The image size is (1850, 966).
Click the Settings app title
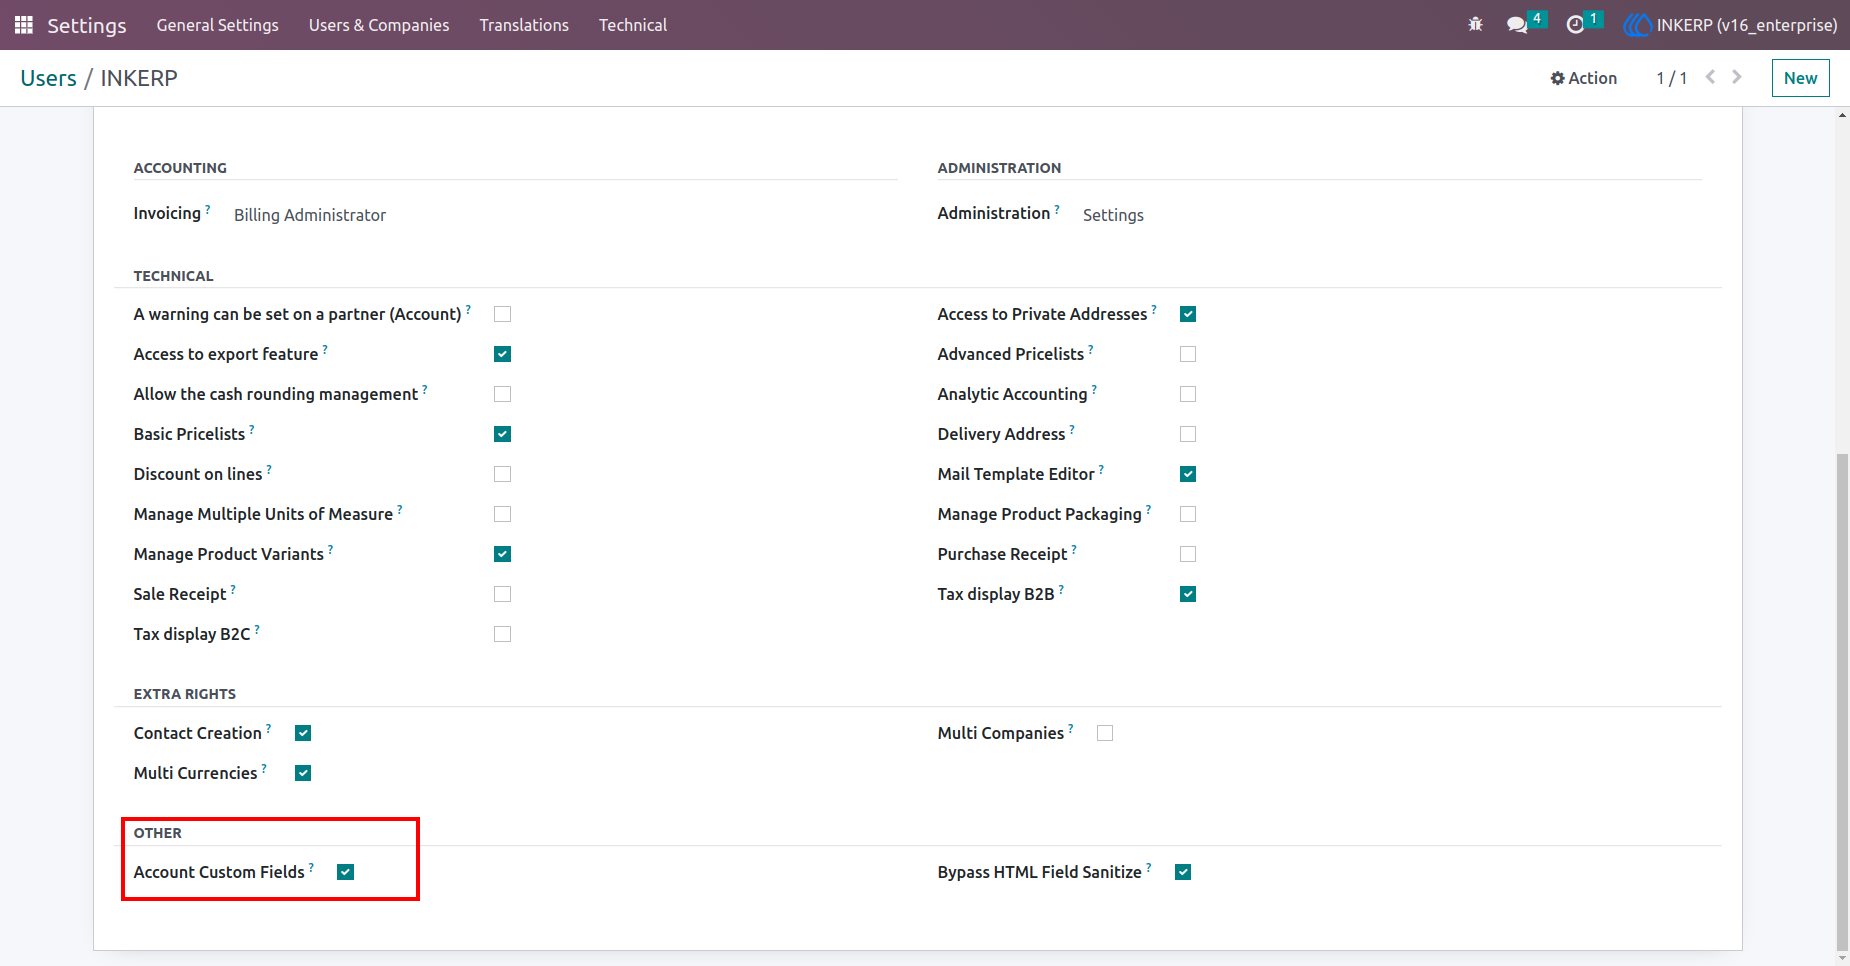87,25
